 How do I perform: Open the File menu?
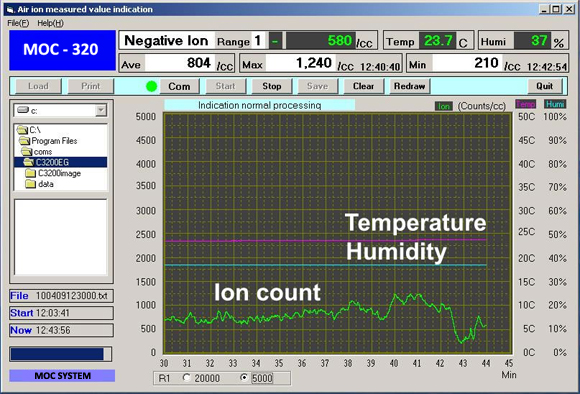coord(18,23)
